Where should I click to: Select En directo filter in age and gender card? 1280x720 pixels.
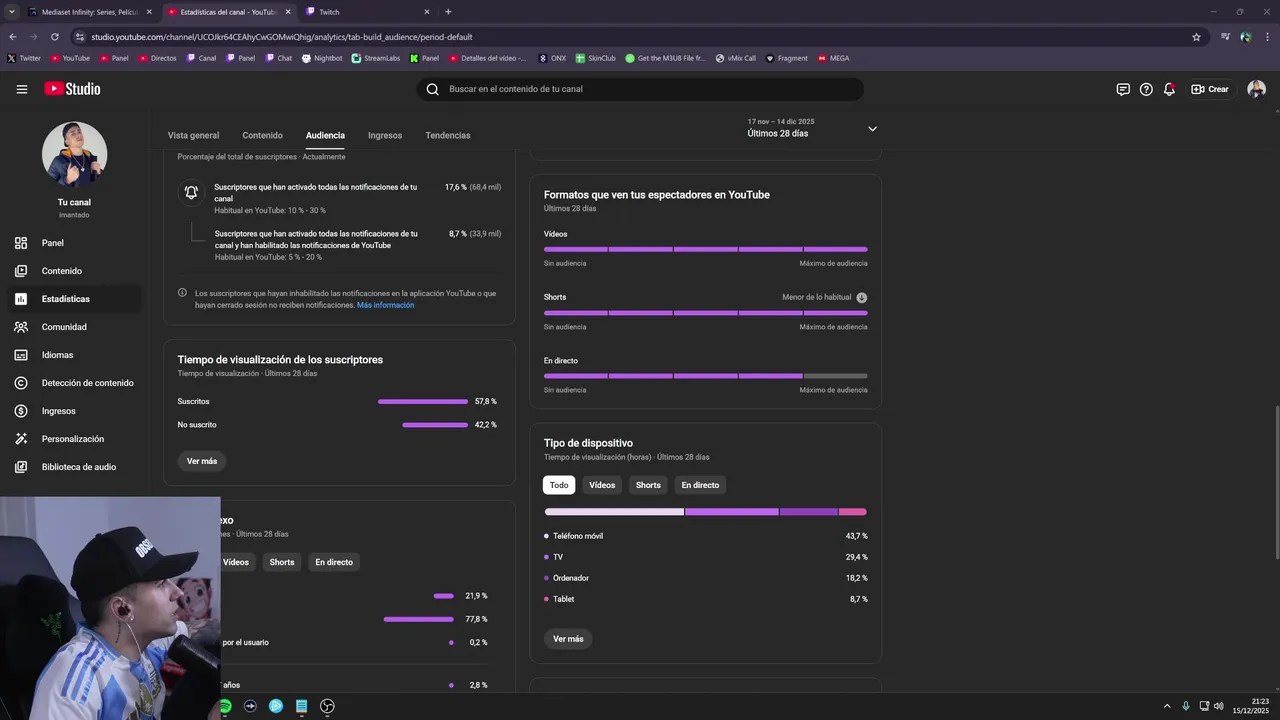click(334, 562)
